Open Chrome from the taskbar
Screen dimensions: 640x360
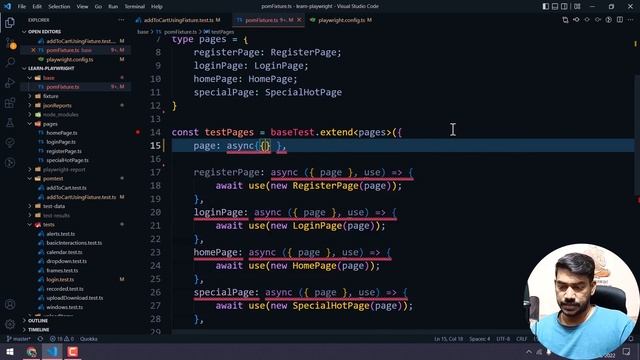31,351
